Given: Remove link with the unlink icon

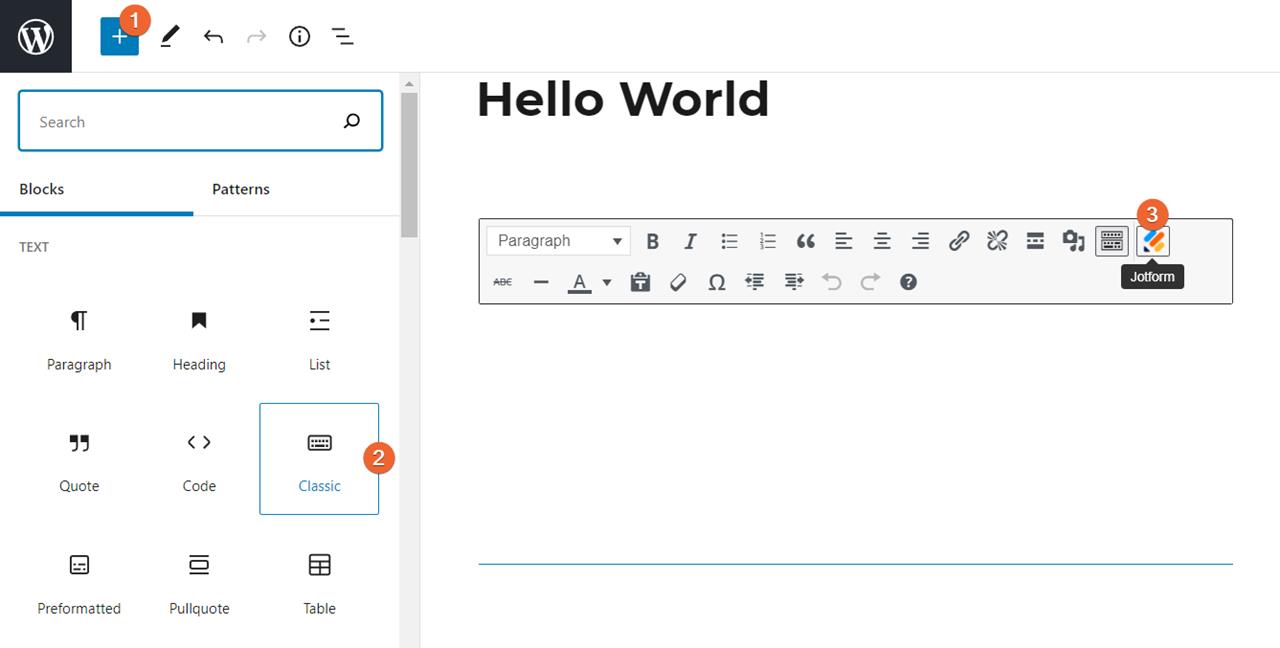Looking at the screenshot, I should [x=997, y=241].
